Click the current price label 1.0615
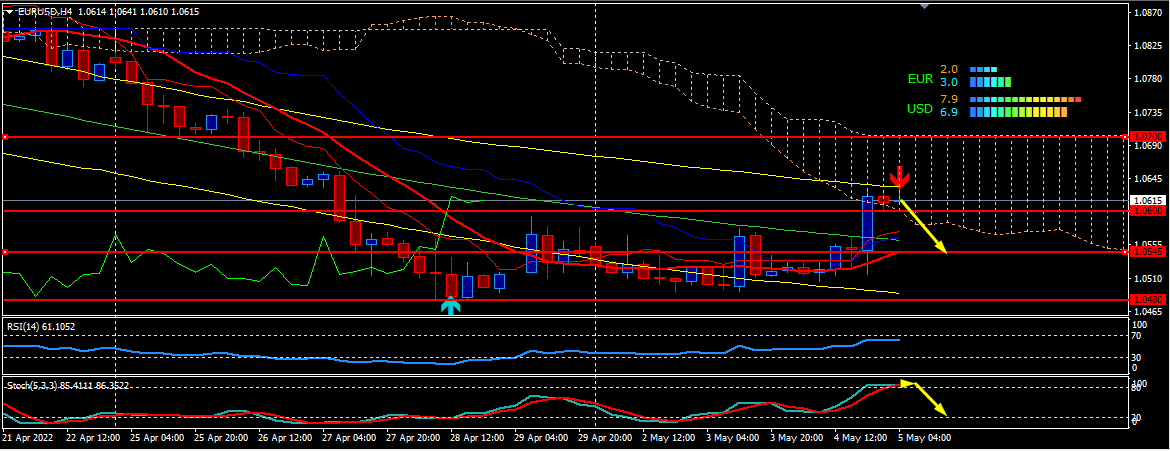The height and width of the screenshot is (451, 1170). pos(1148,201)
